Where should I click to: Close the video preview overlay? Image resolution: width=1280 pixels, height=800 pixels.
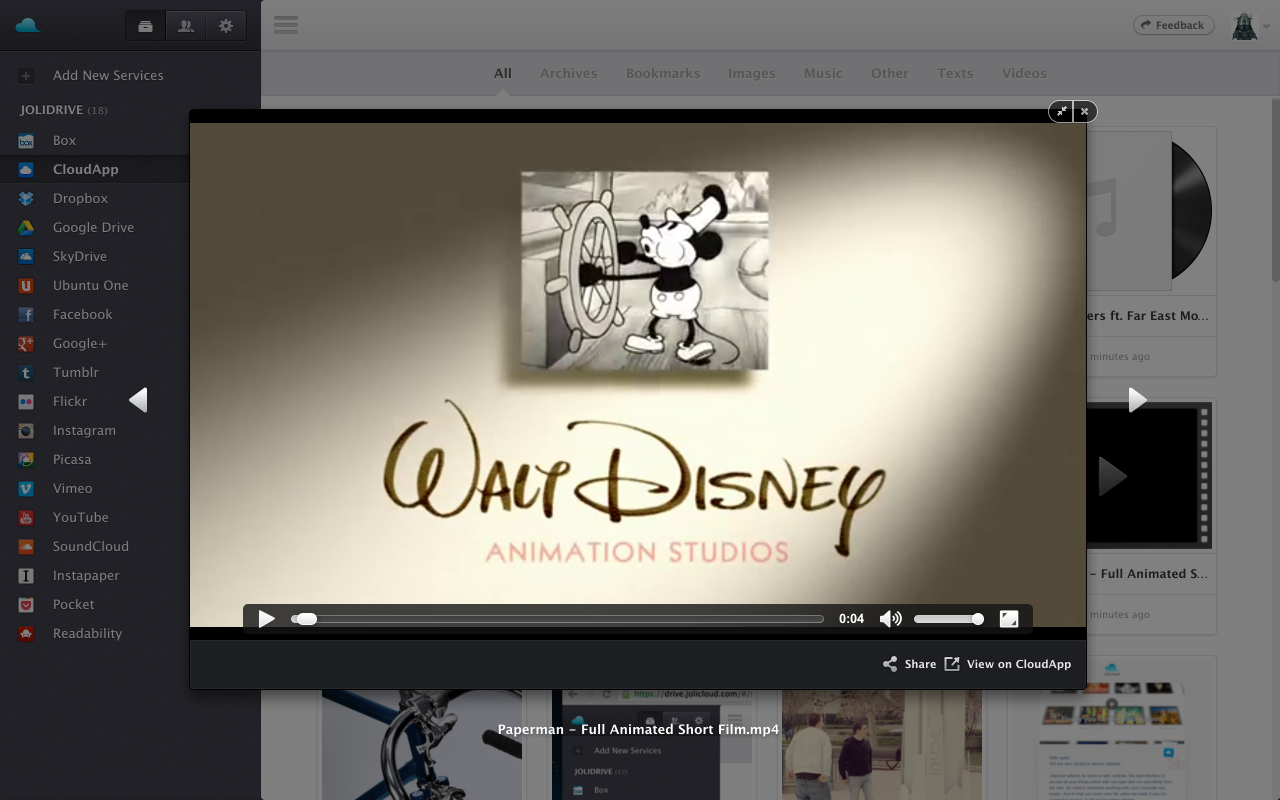point(1085,111)
